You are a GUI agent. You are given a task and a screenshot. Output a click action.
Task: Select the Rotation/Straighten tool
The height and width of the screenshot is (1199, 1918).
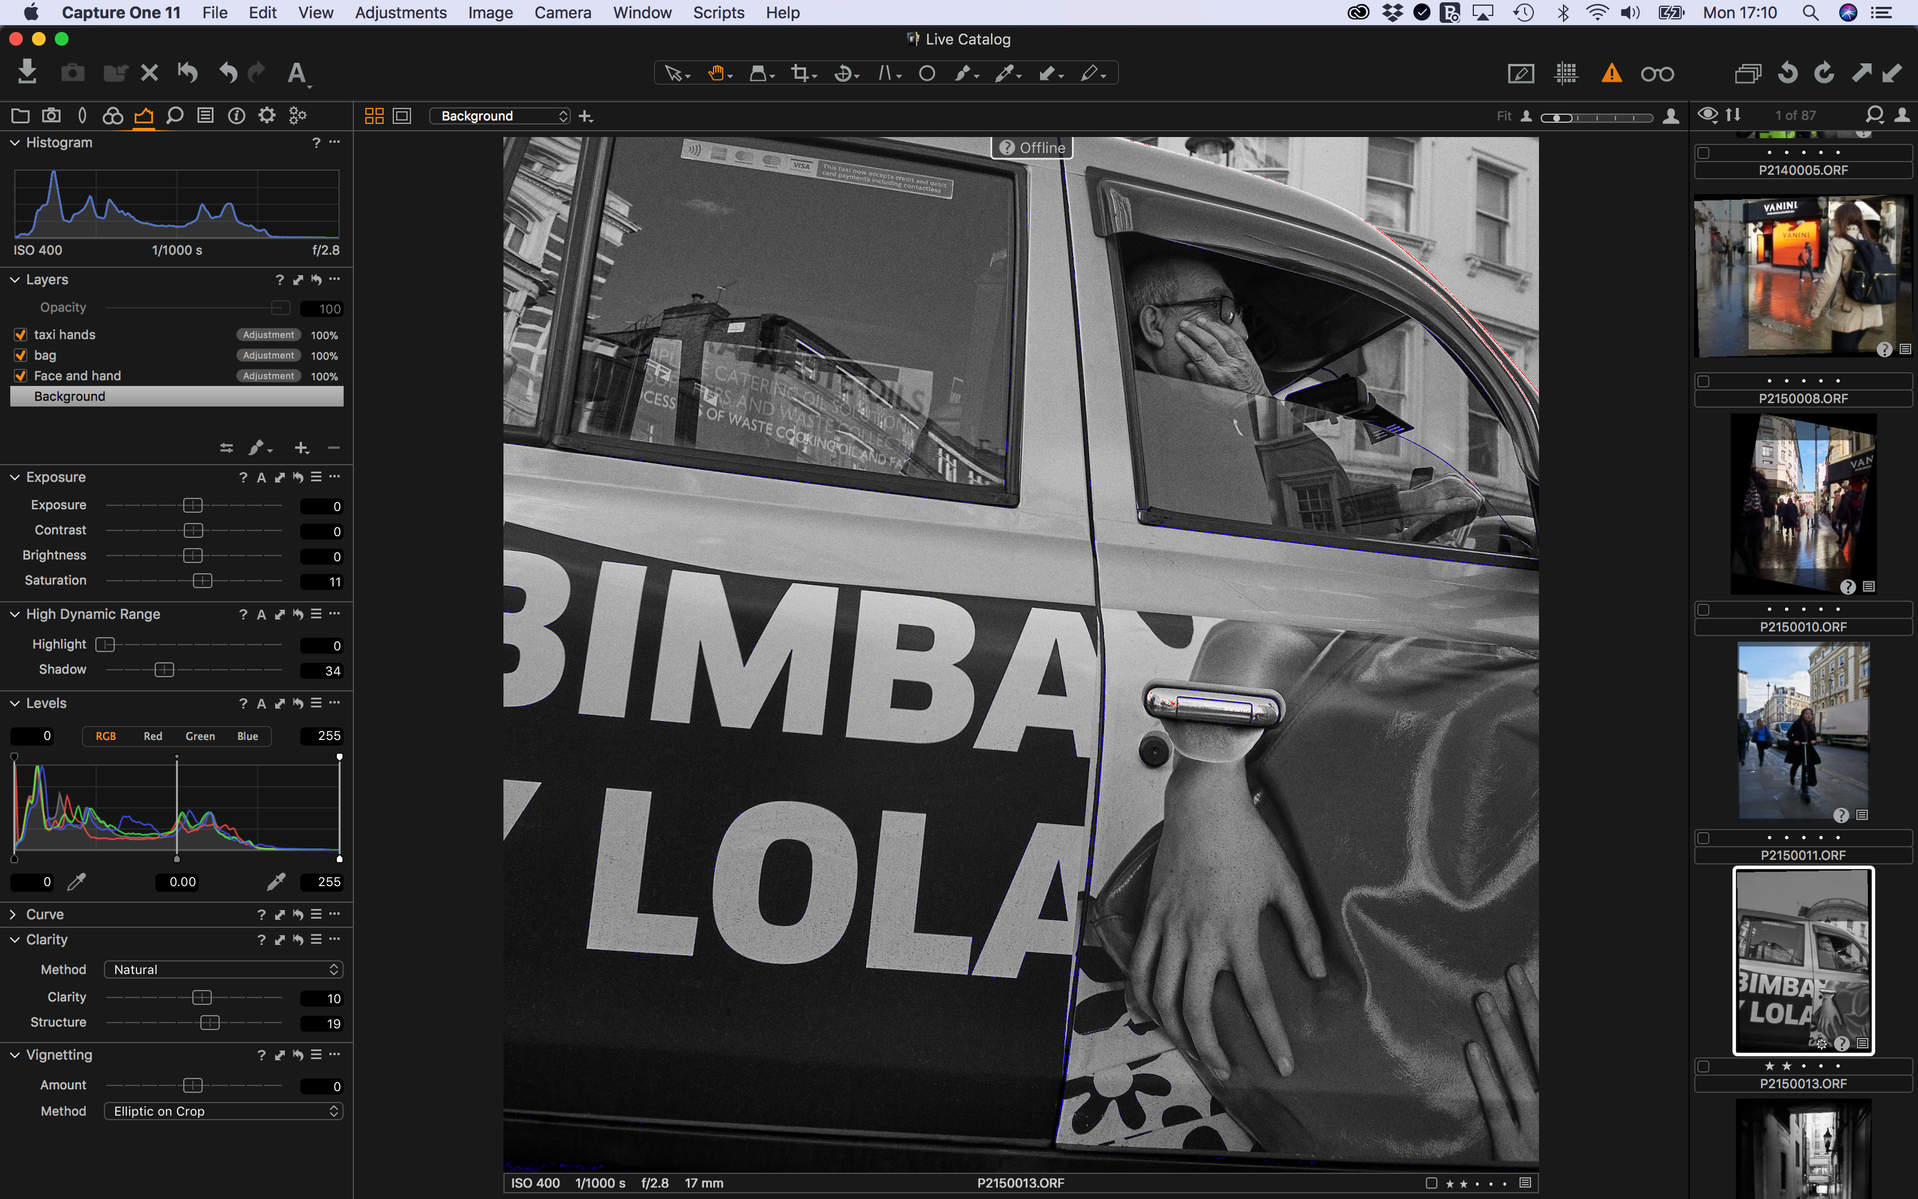pyautogui.click(x=845, y=73)
